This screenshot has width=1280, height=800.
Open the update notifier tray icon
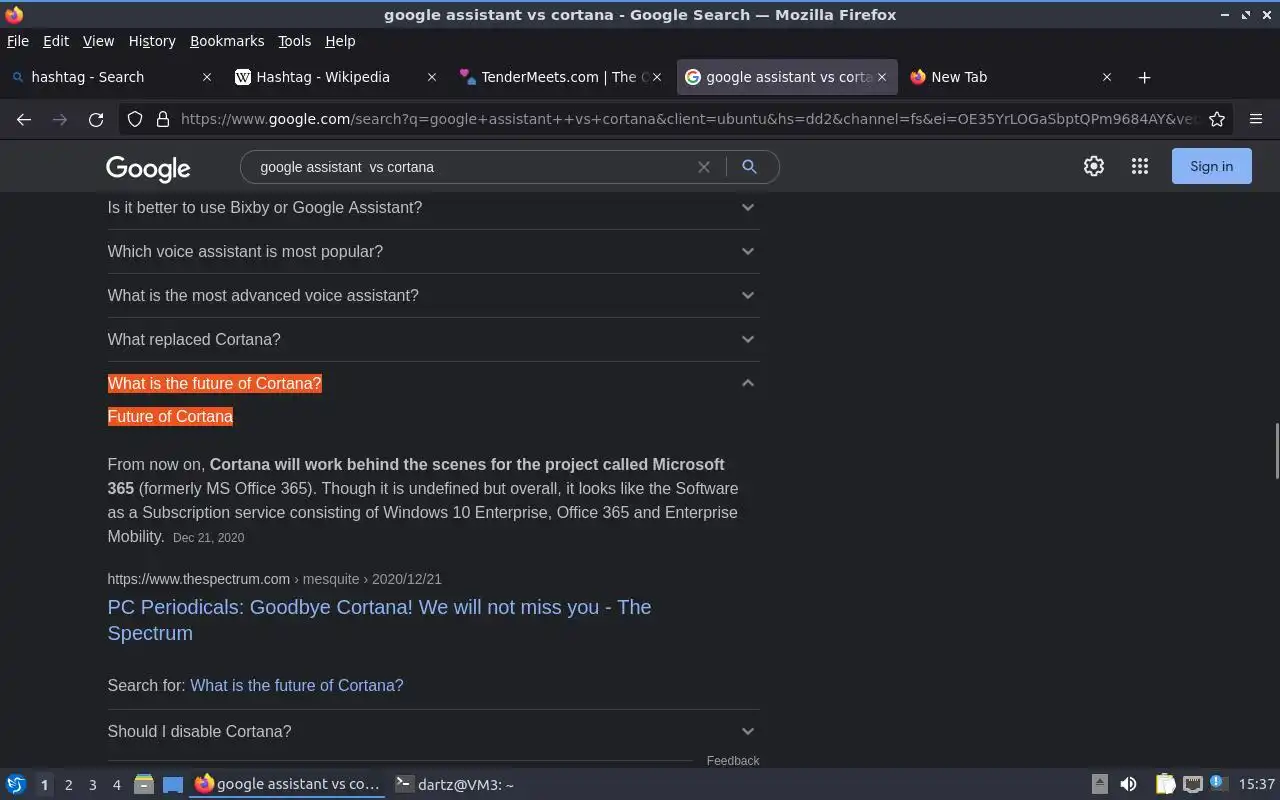click(1217, 783)
